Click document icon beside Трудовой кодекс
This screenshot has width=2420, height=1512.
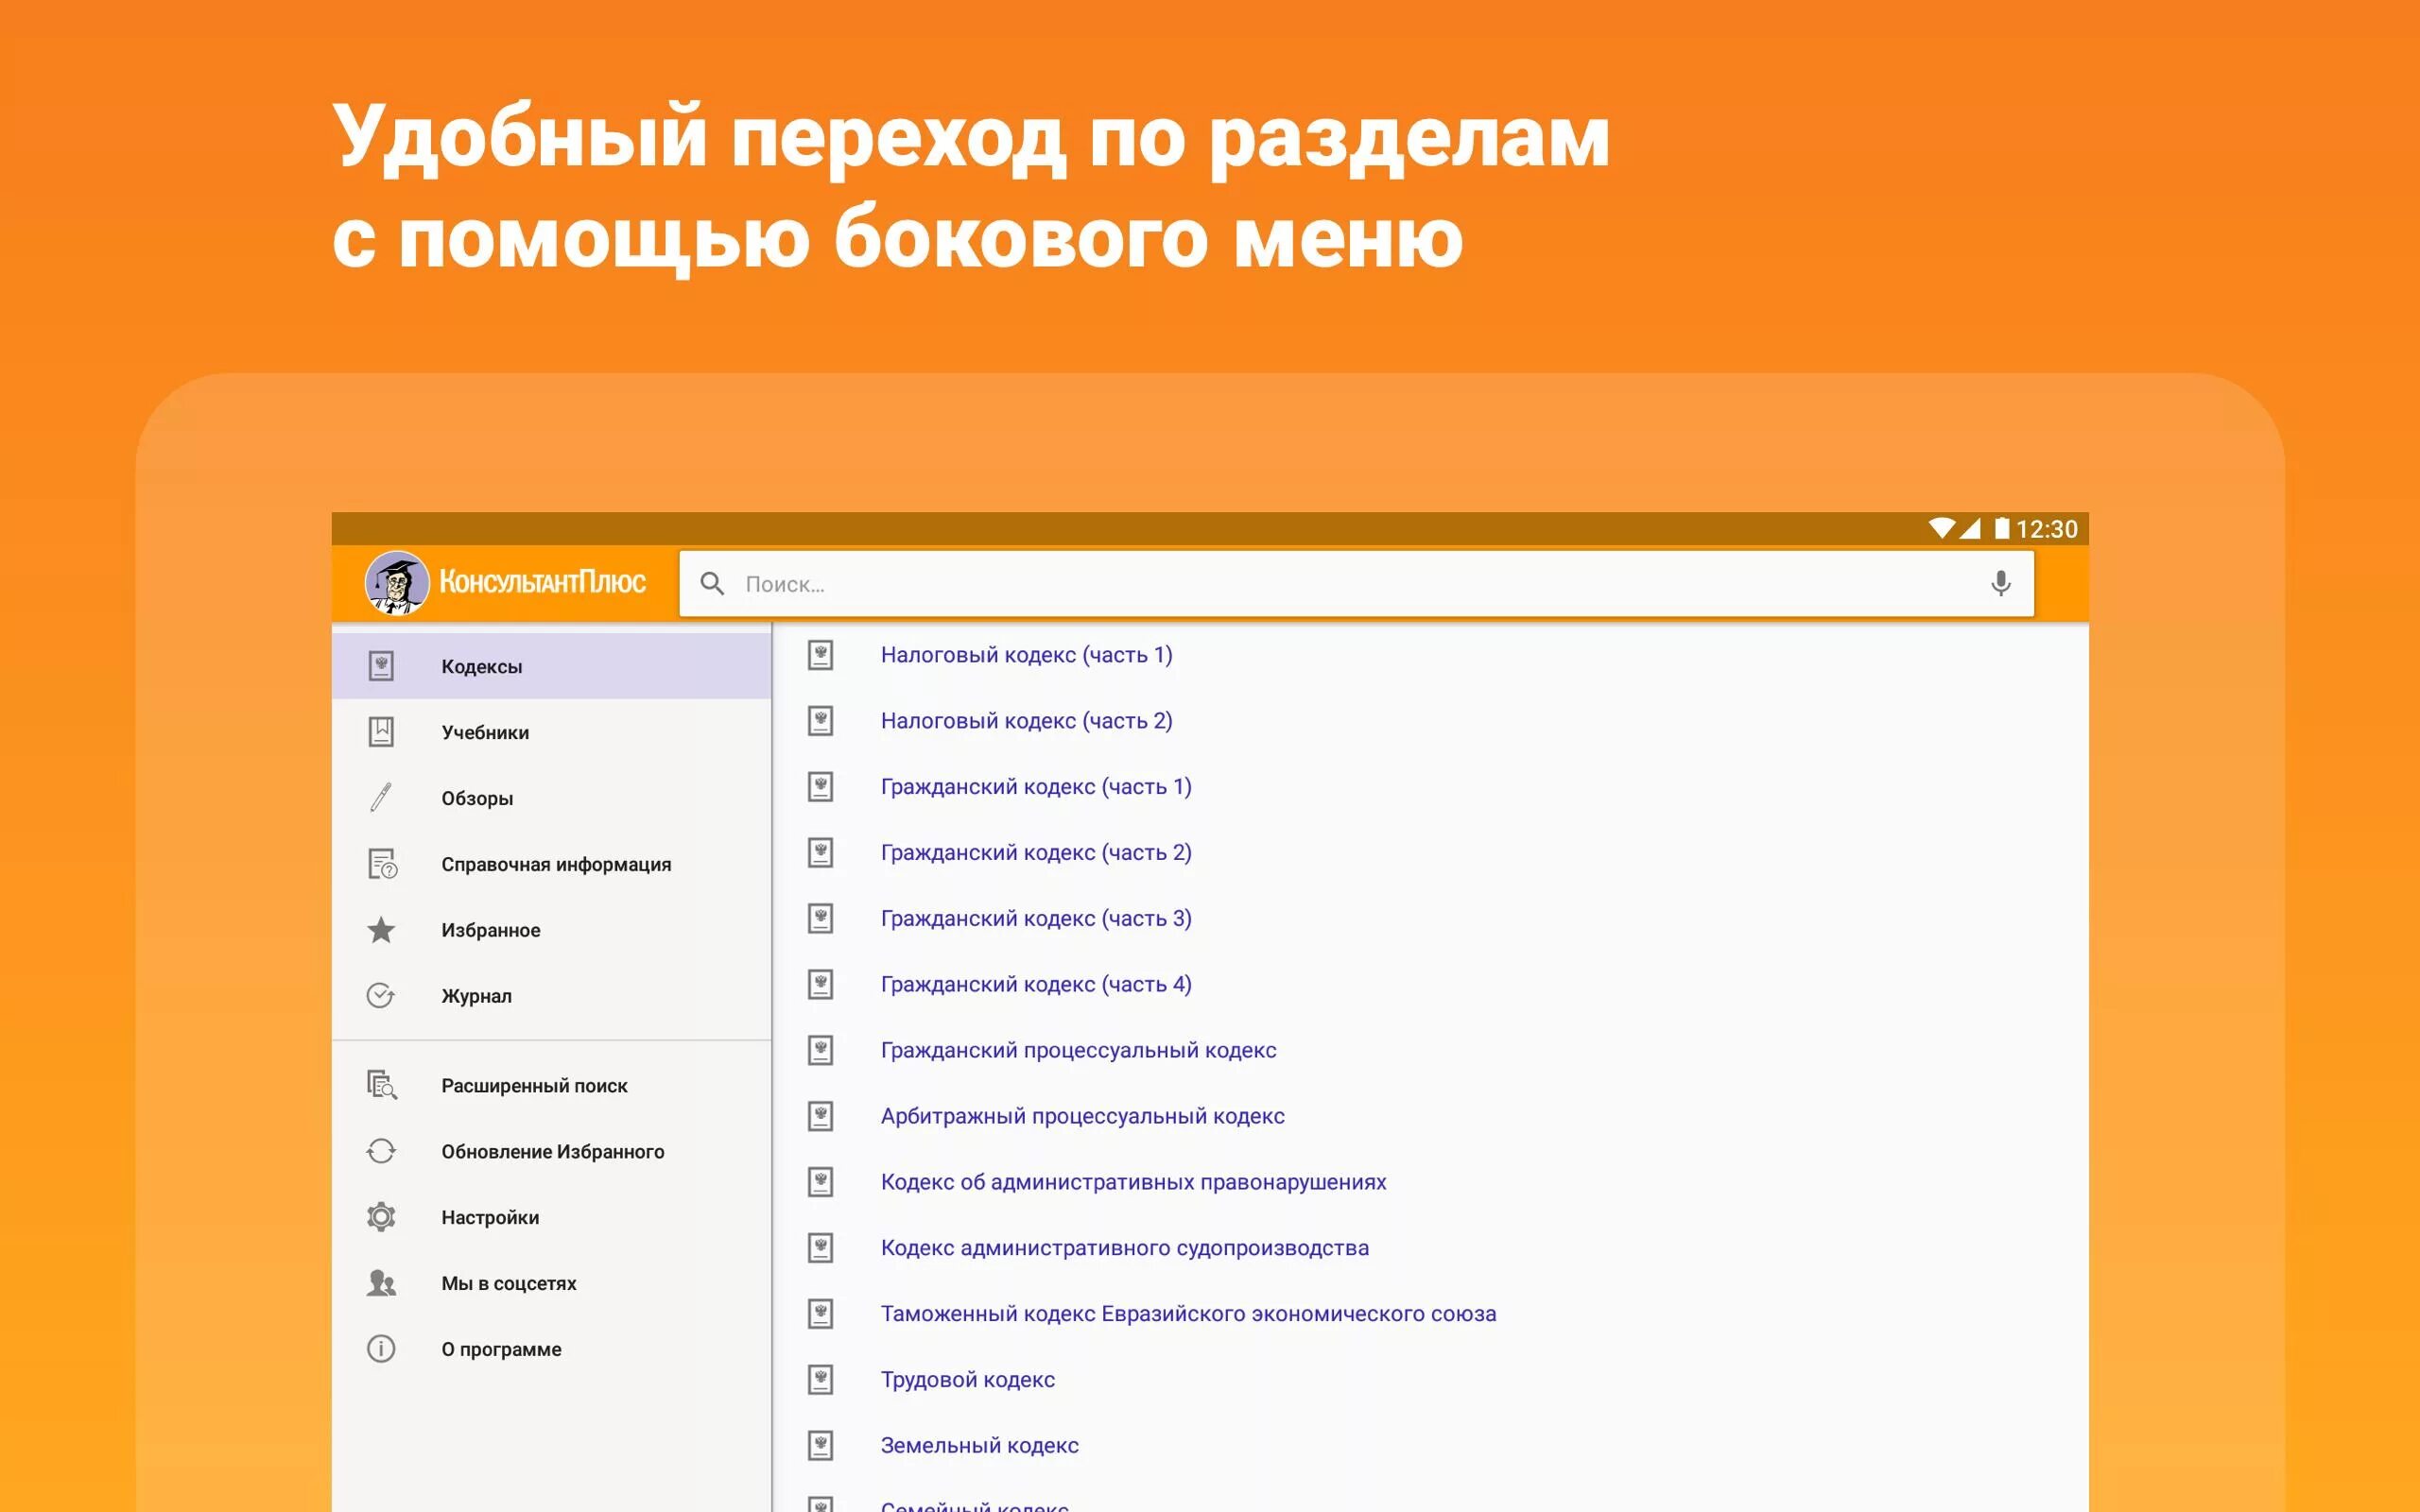[821, 1379]
